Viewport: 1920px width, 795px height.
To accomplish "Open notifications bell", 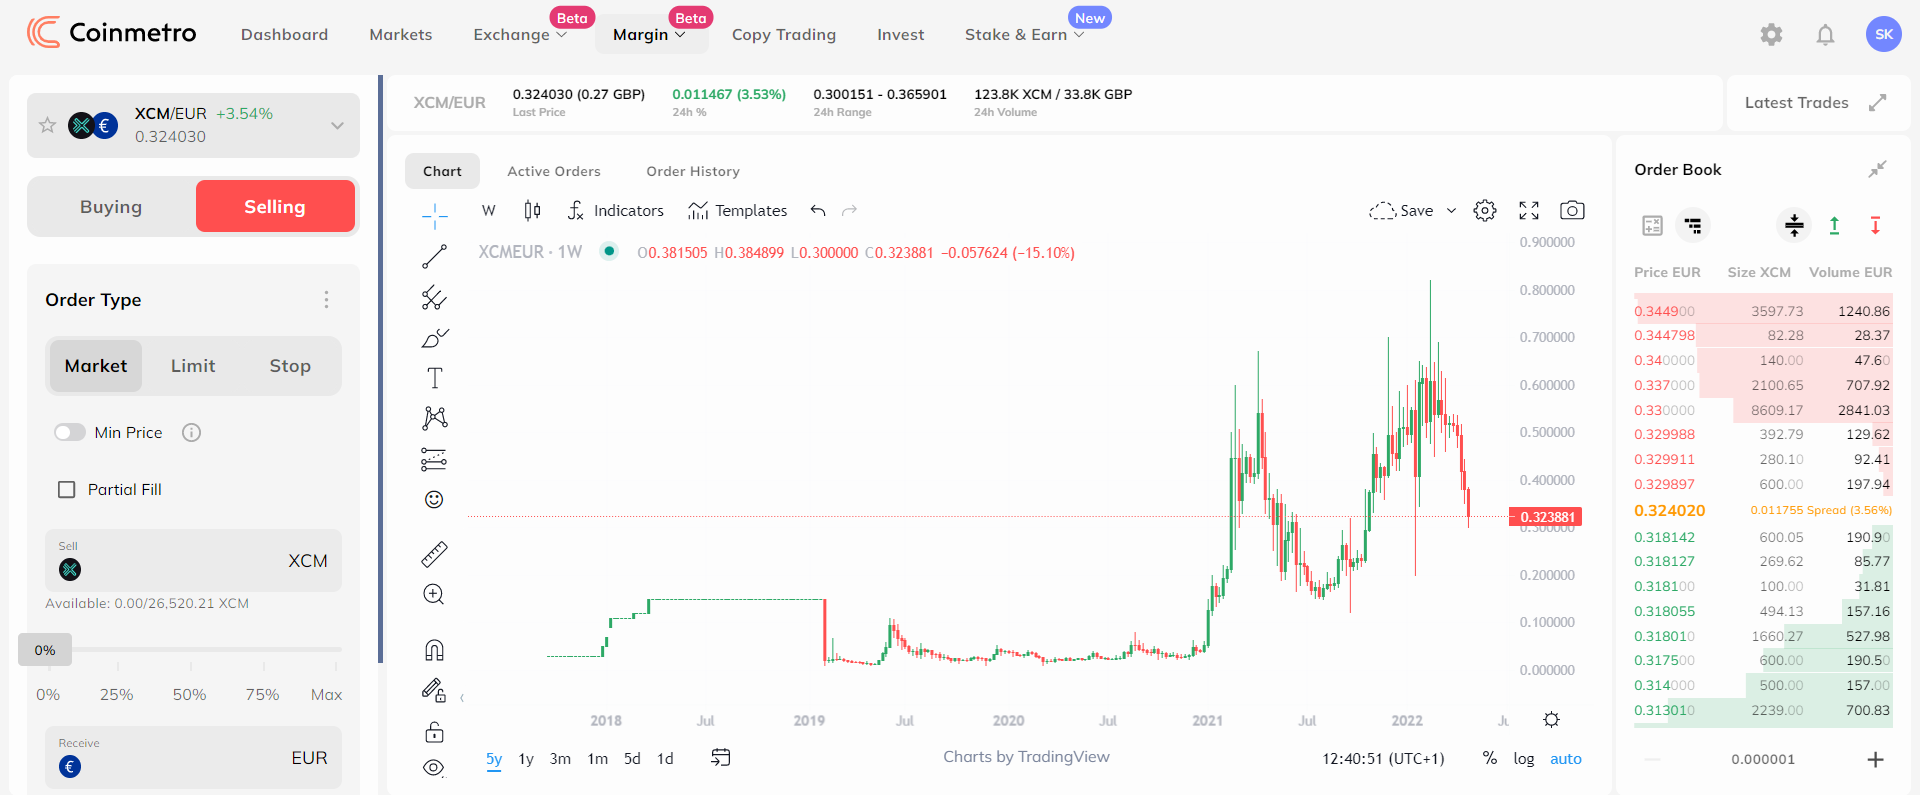I will (x=1825, y=35).
